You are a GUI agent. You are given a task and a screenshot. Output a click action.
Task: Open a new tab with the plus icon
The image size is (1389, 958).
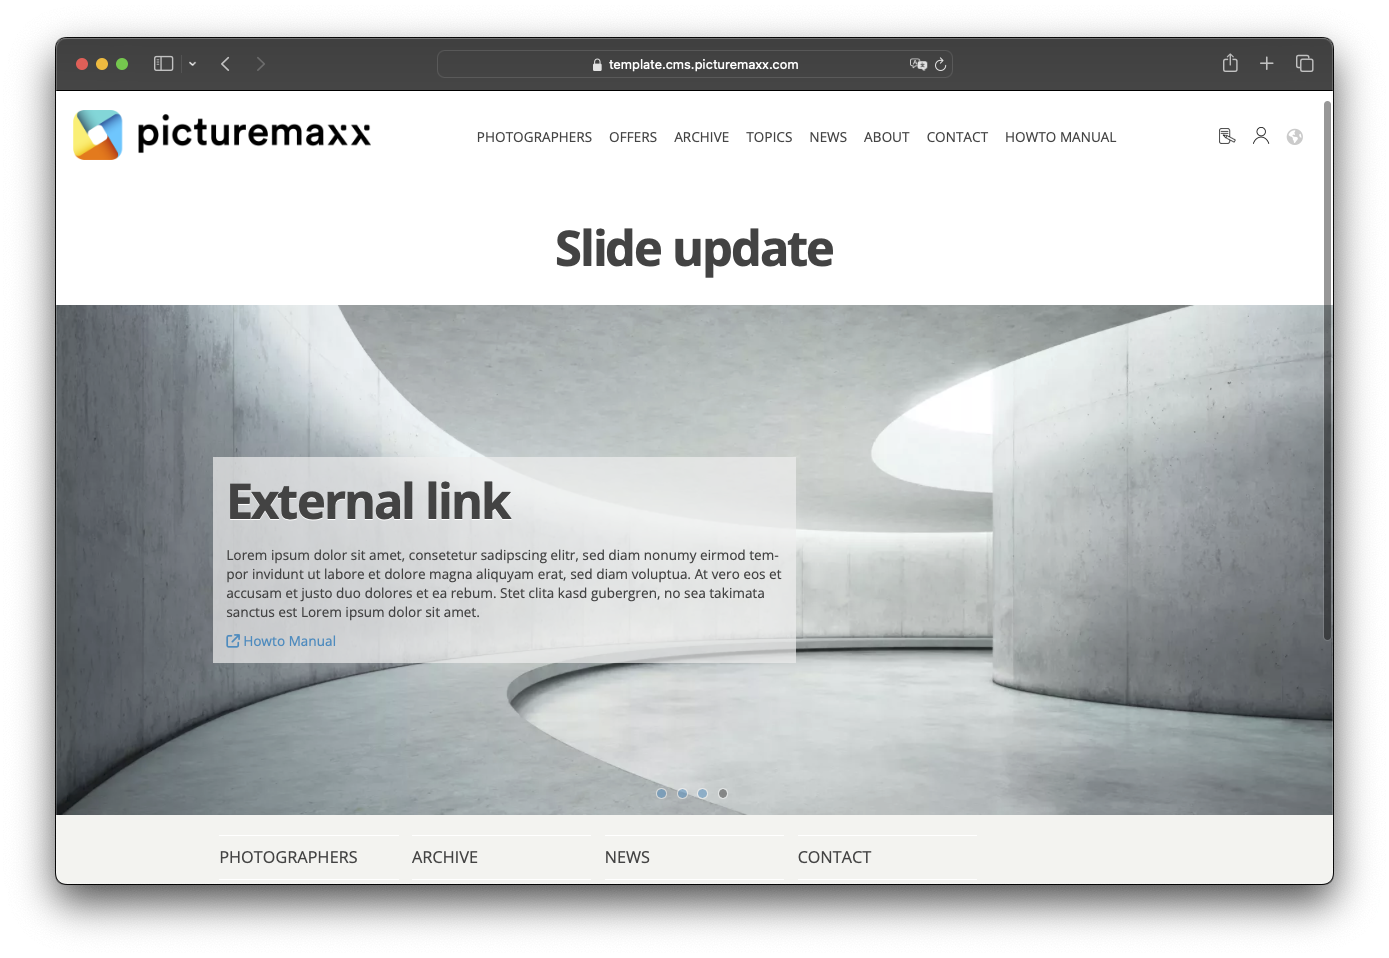click(1266, 63)
